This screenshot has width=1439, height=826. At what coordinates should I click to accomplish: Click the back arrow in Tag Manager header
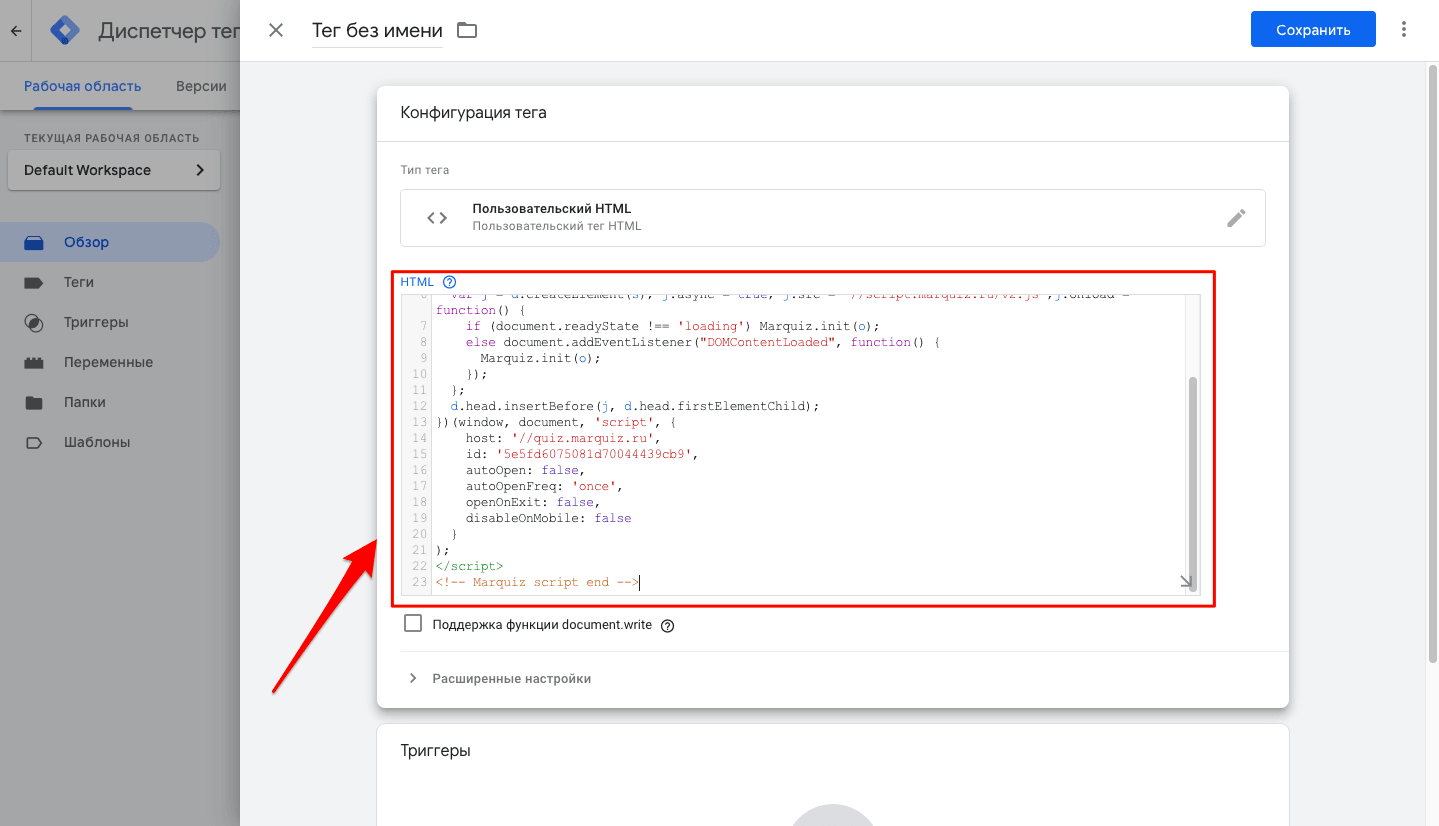tap(16, 31)
